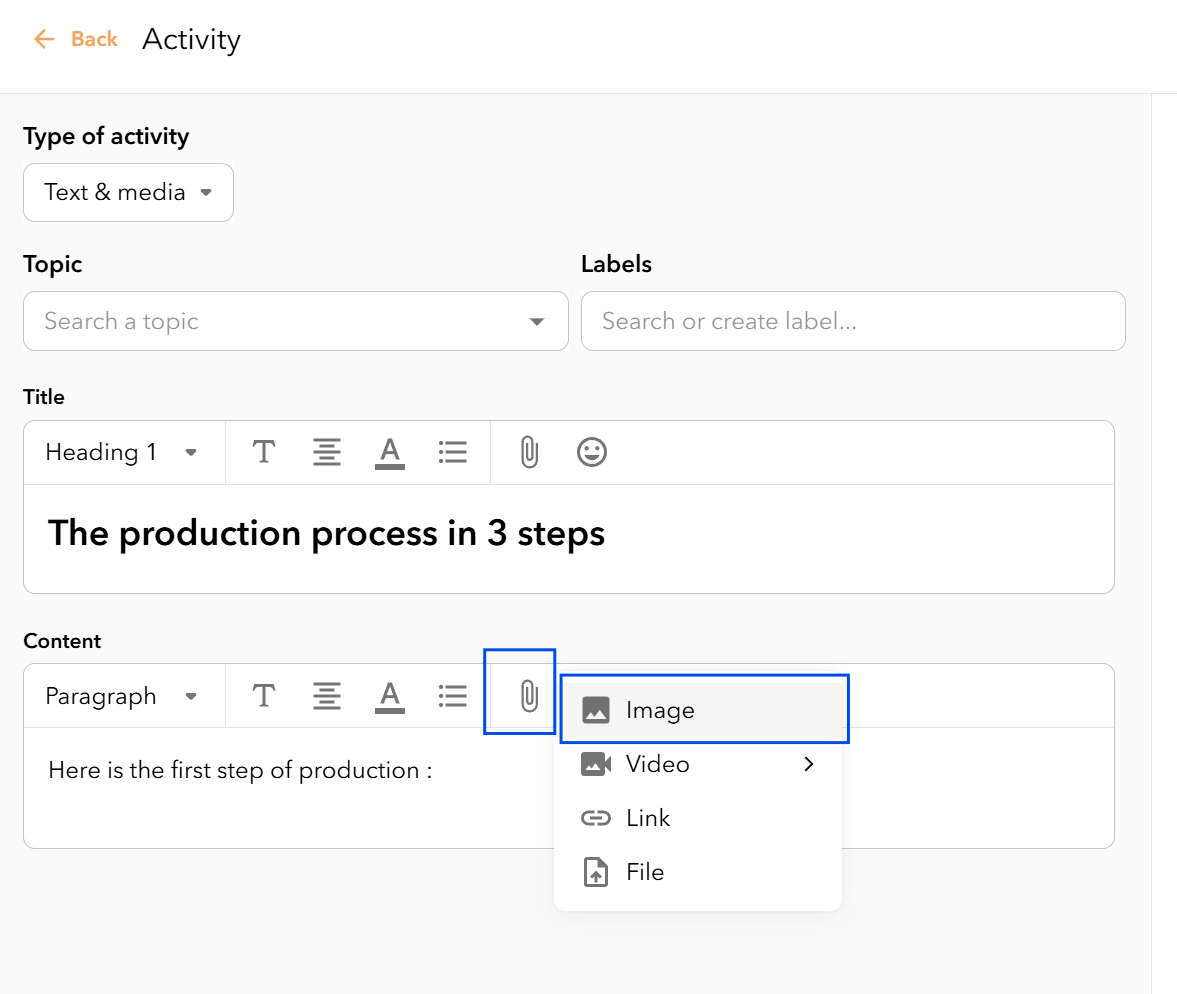1177x994 pixels.
Task: Open the Paragraph style dropdown
Action: pos(124,696)
